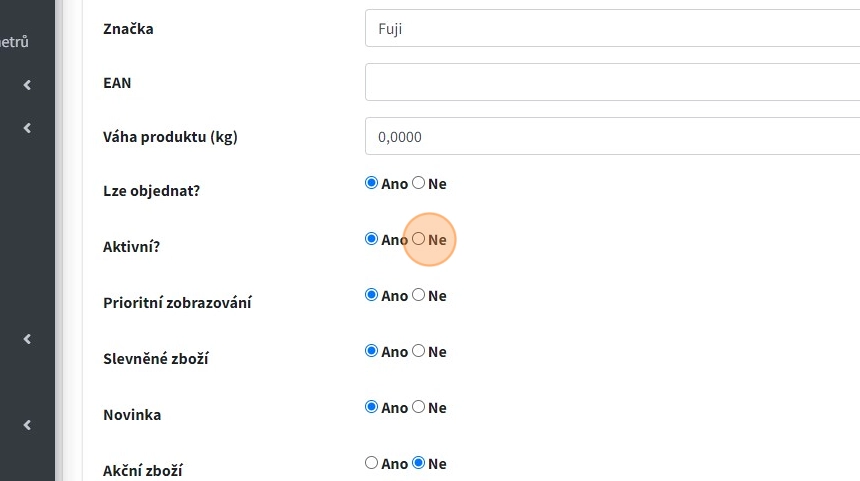
Task: Click the Váha produktu (kg) field
Action: 612,136
